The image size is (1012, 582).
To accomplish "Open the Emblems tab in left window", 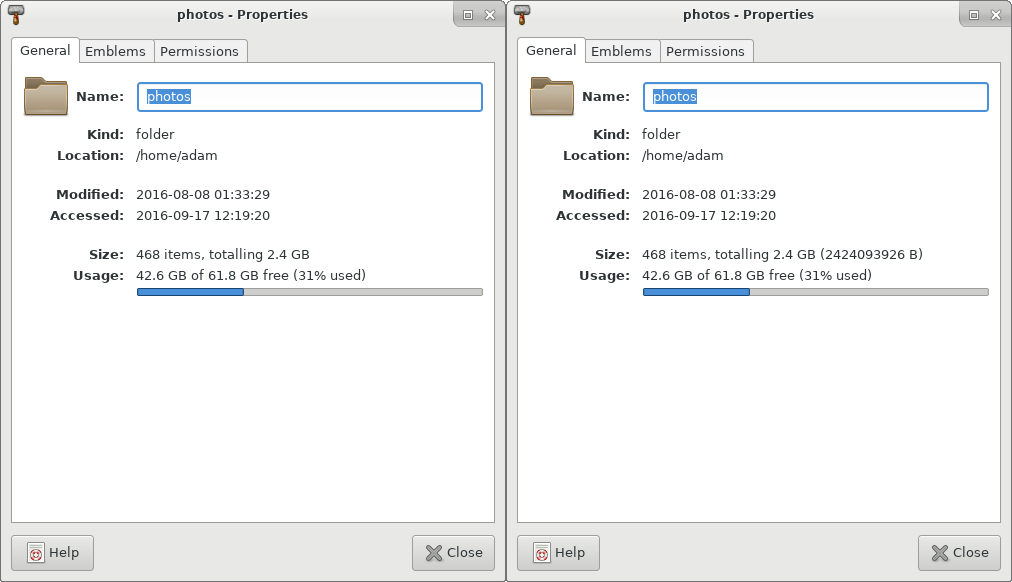I will [x=115, y=51].
